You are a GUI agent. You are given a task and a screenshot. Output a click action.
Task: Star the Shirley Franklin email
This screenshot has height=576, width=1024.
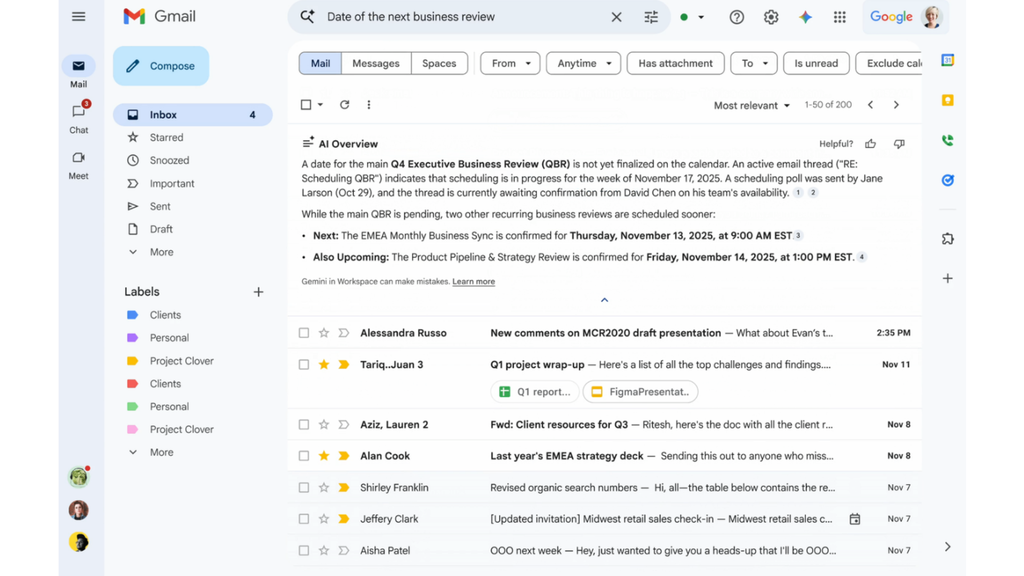tap(324, 488)
